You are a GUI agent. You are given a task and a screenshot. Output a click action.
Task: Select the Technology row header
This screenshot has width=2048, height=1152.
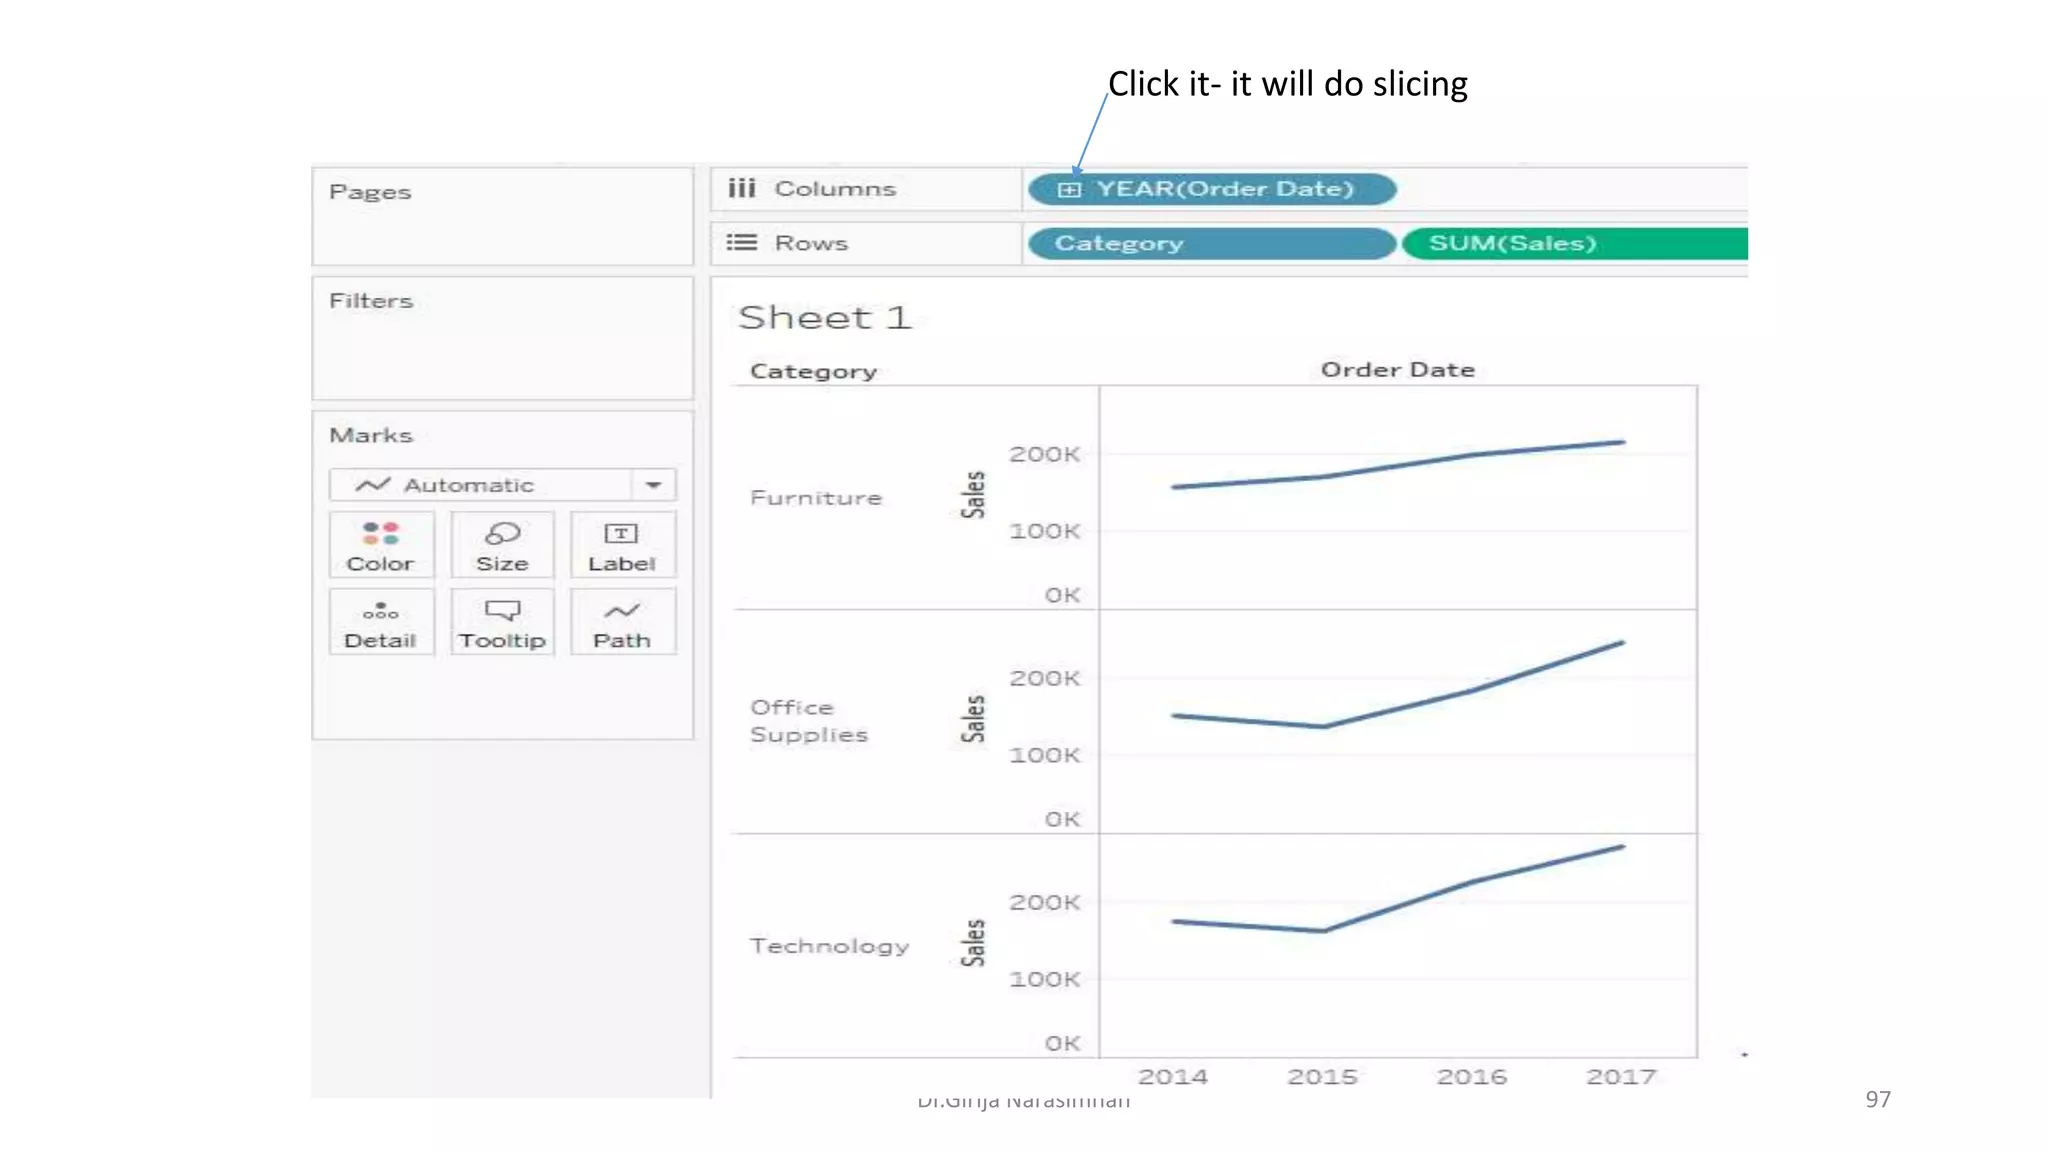829,946
